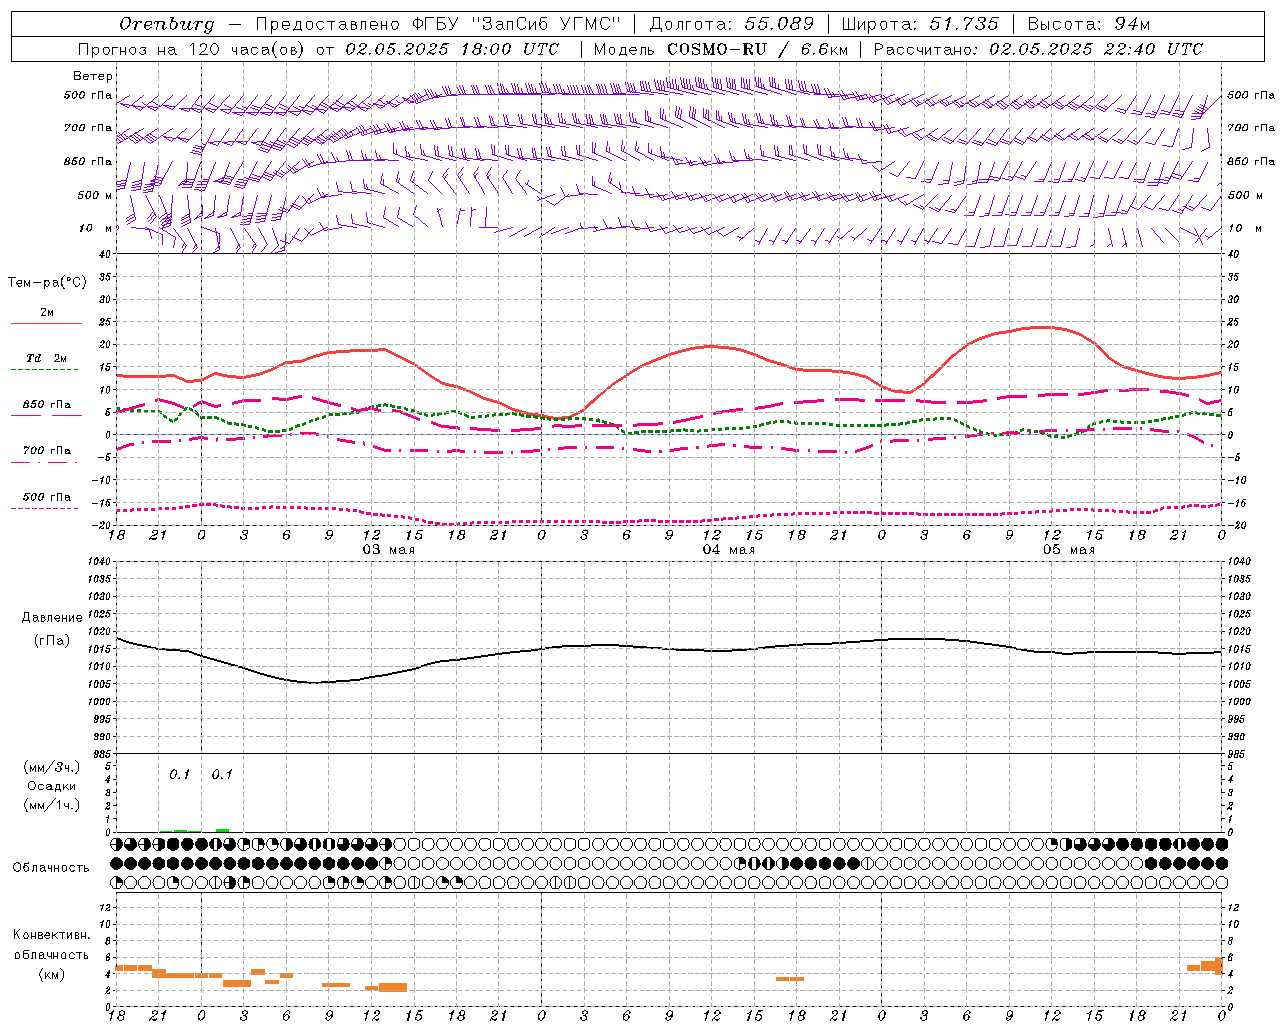Click '500 м' on the wind panel's right axis
Screen dimensions: 1280x1024
pyautogui.click(x=1244, y=196)
